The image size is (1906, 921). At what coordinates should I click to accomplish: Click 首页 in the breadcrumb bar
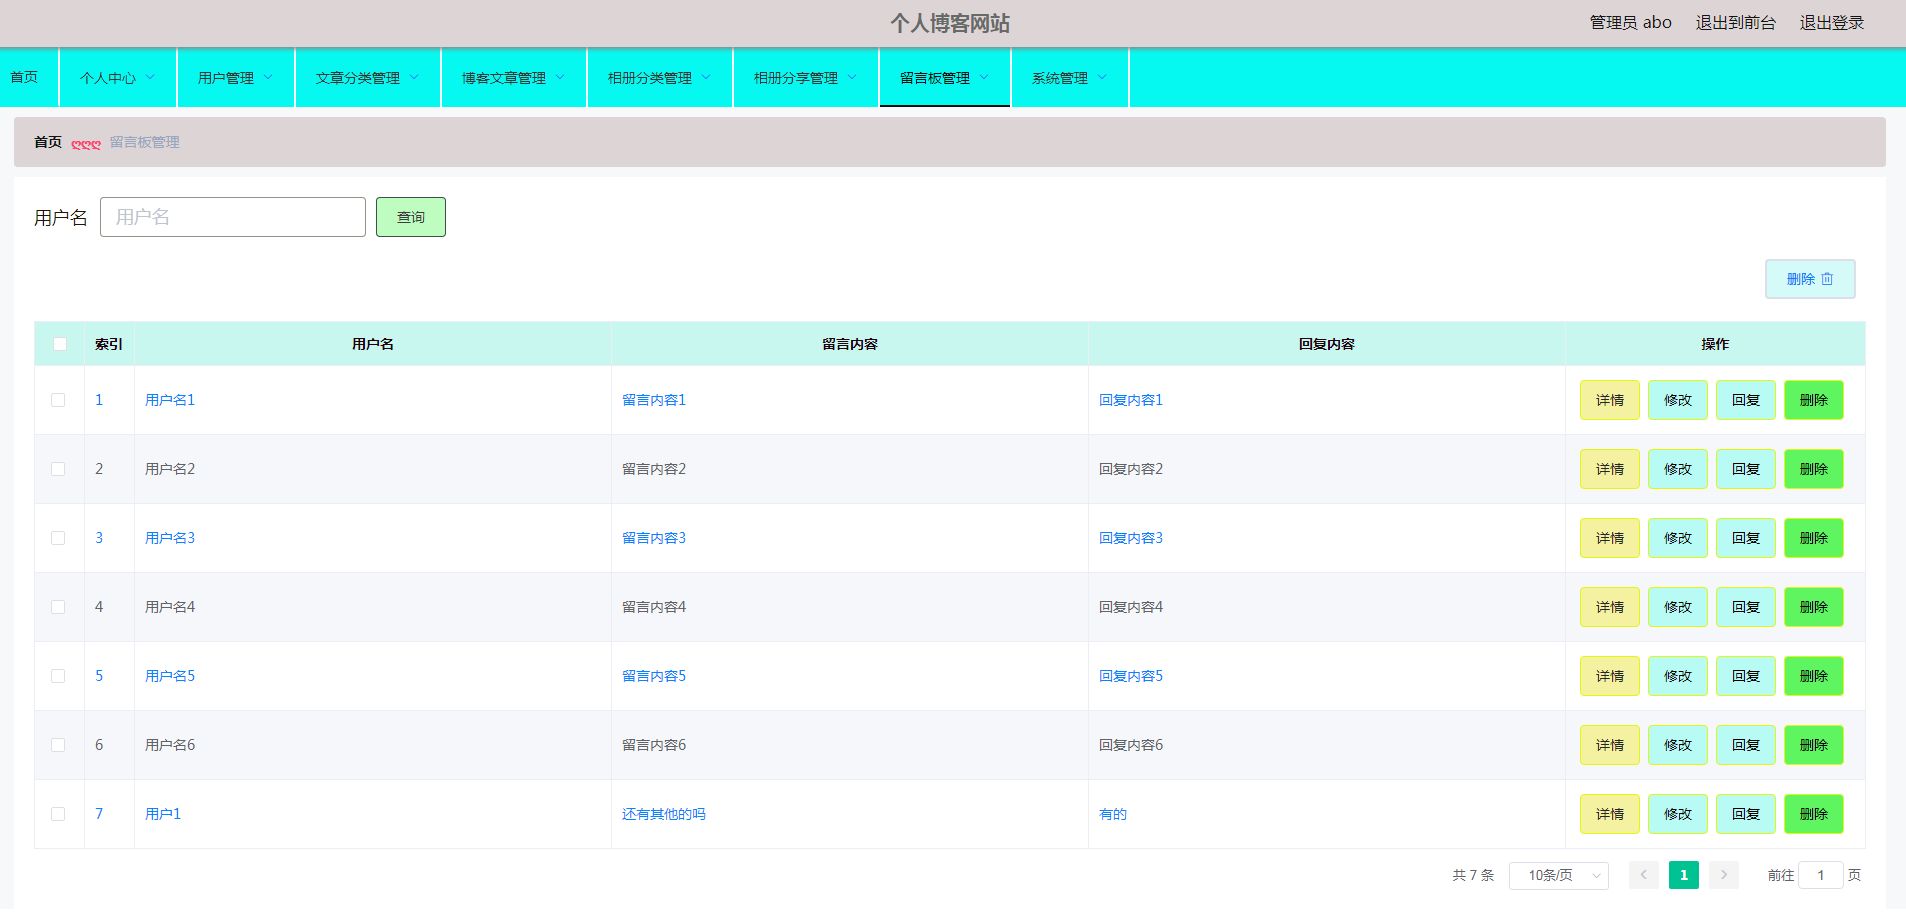click(x=48, y=142)
